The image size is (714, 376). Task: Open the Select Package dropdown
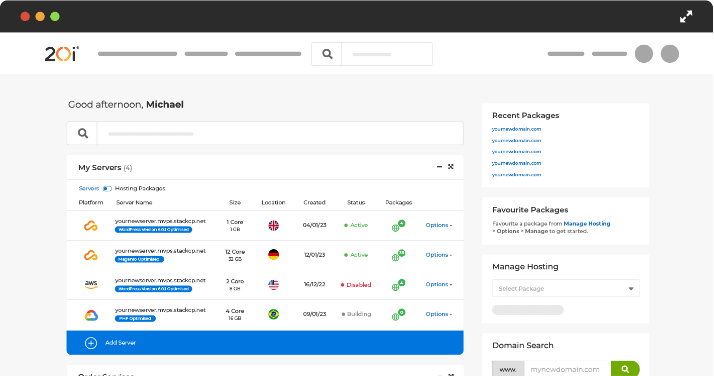click(x=566, y=288)
